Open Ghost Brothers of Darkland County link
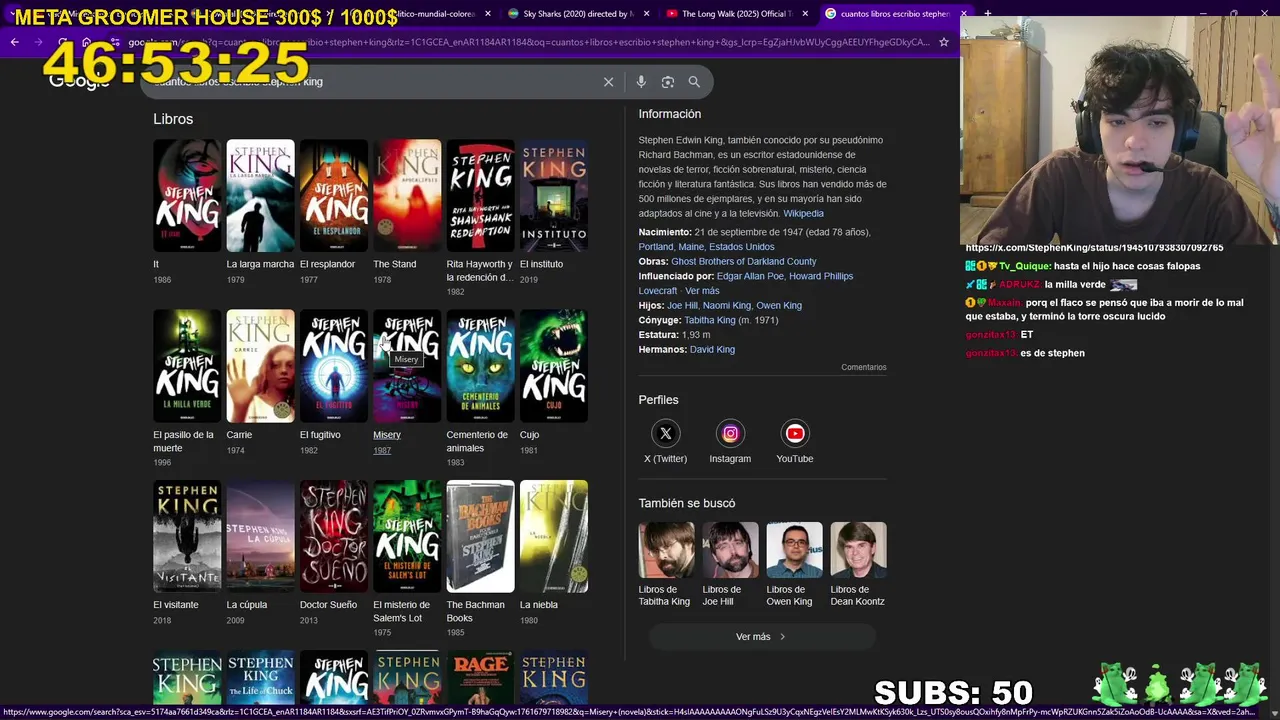 point(744,262)
